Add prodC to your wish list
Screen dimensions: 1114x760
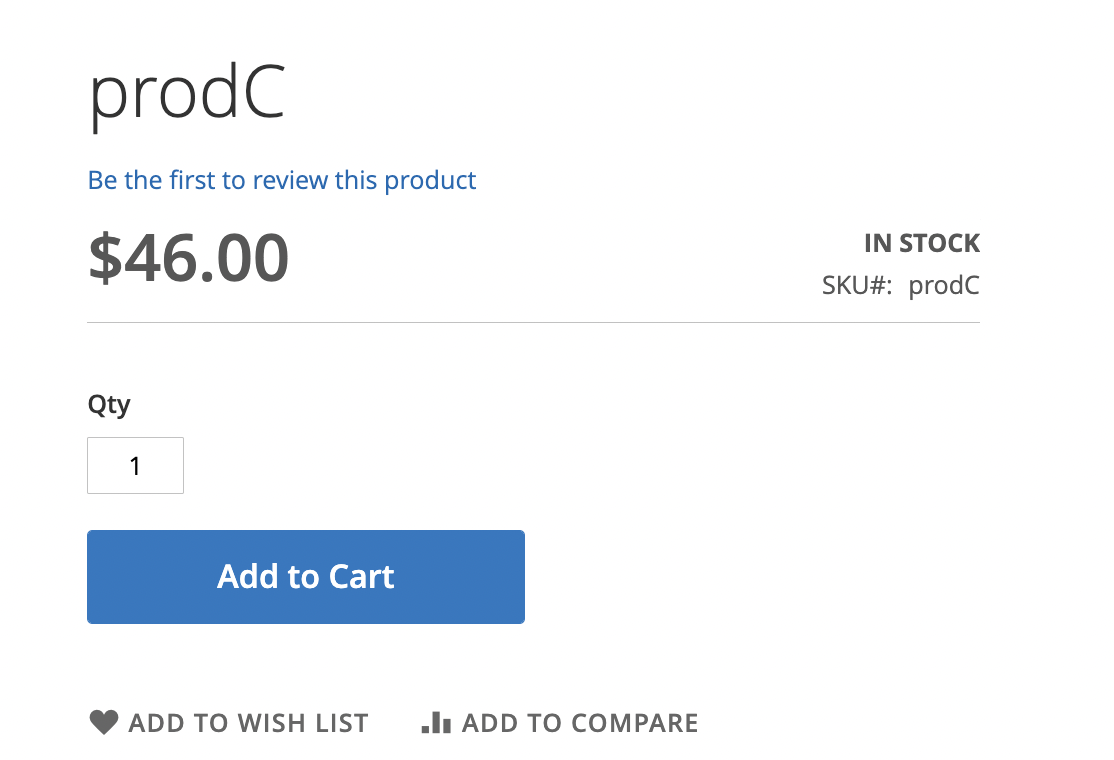[x=228, y=721]
